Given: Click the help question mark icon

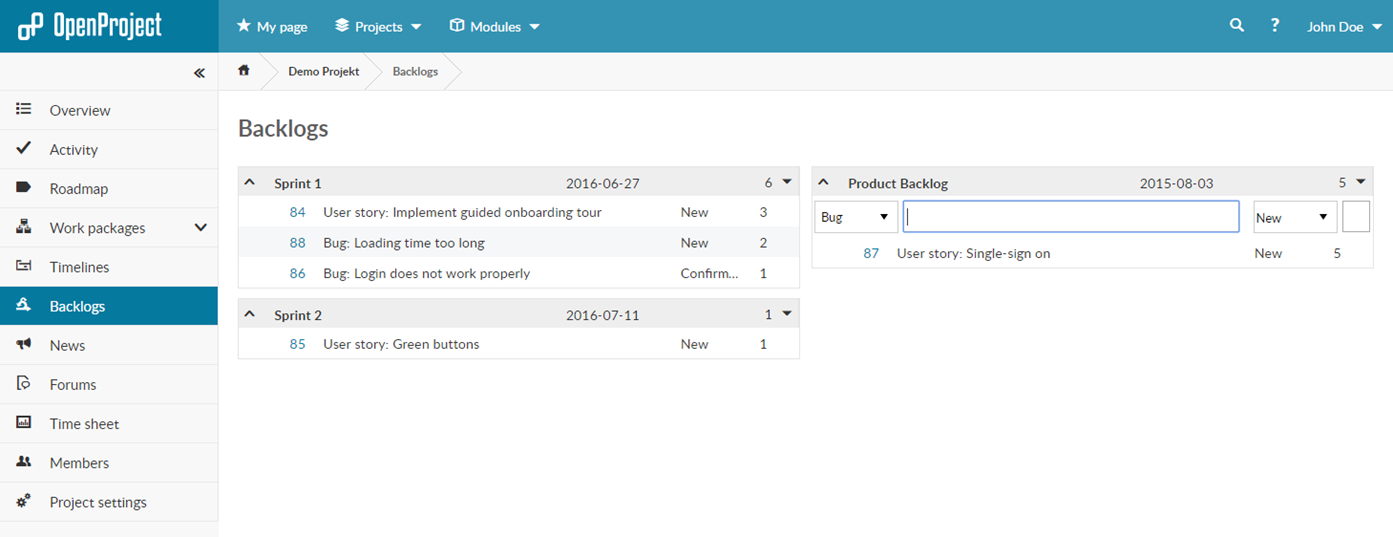Looking at the screenshot, I should point(1275,26).
